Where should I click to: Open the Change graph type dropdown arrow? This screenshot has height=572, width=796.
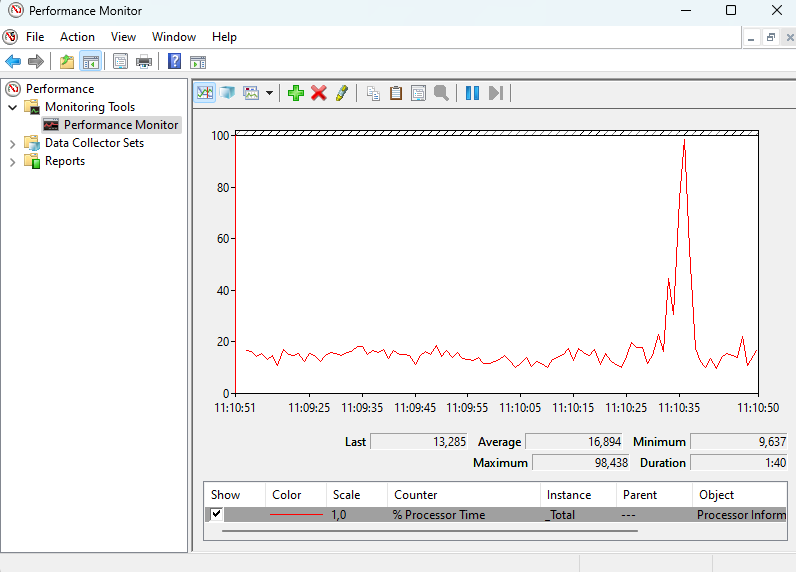(269, 93)
